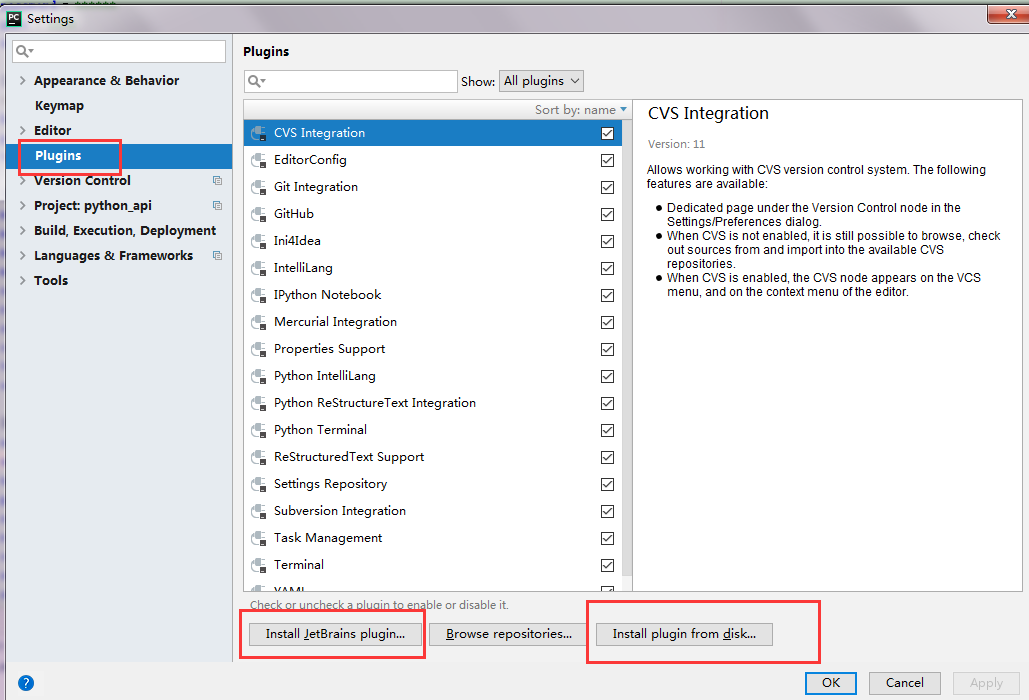The width and height of the screenshot is (1029, 700).
Task: Open help via the question mark icon
Action: click(26, 683)
